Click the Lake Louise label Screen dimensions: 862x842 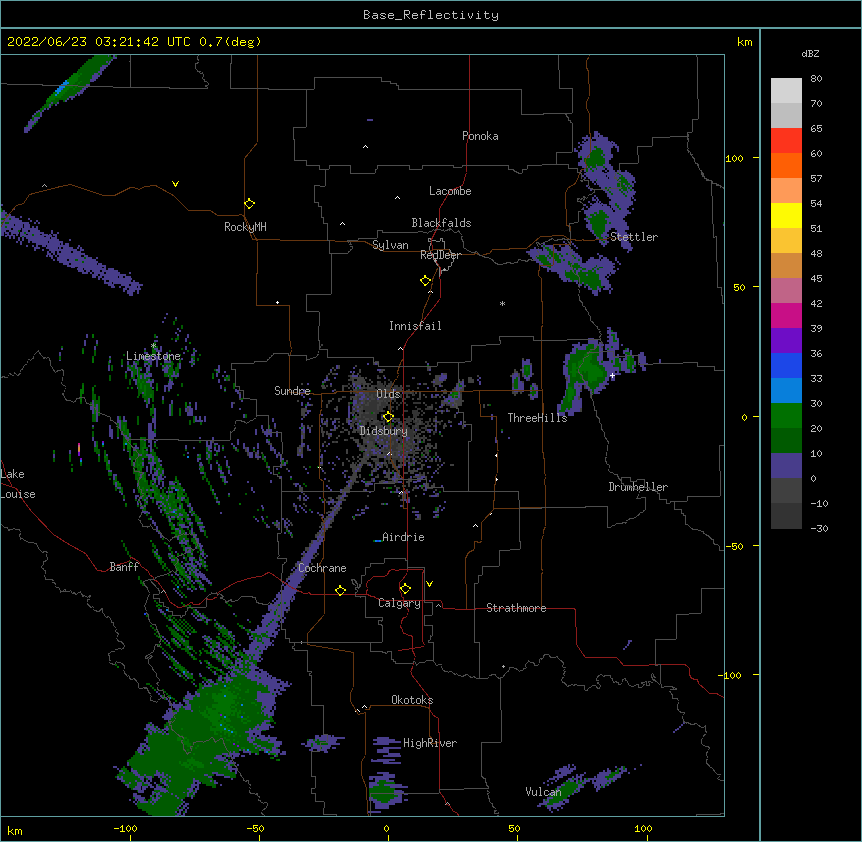pyautogui.click(x=18, y=484)
